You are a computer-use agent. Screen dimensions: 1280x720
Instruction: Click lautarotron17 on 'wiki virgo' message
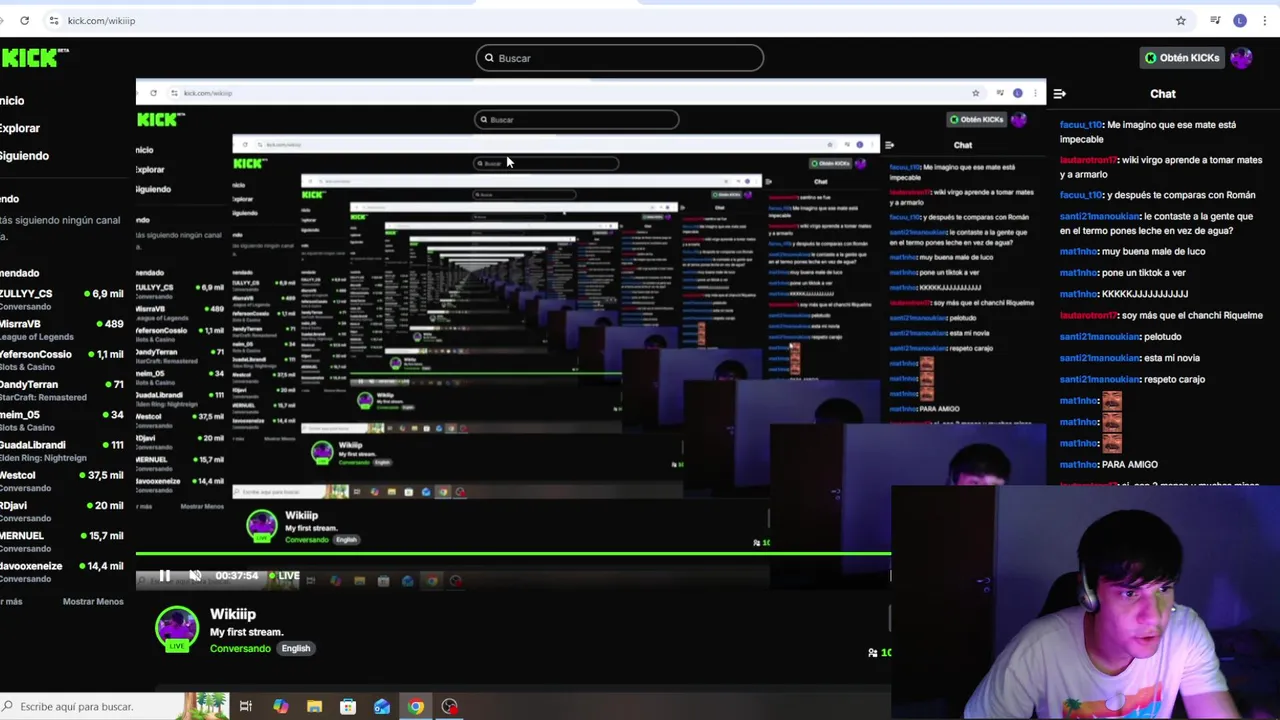1088,160
